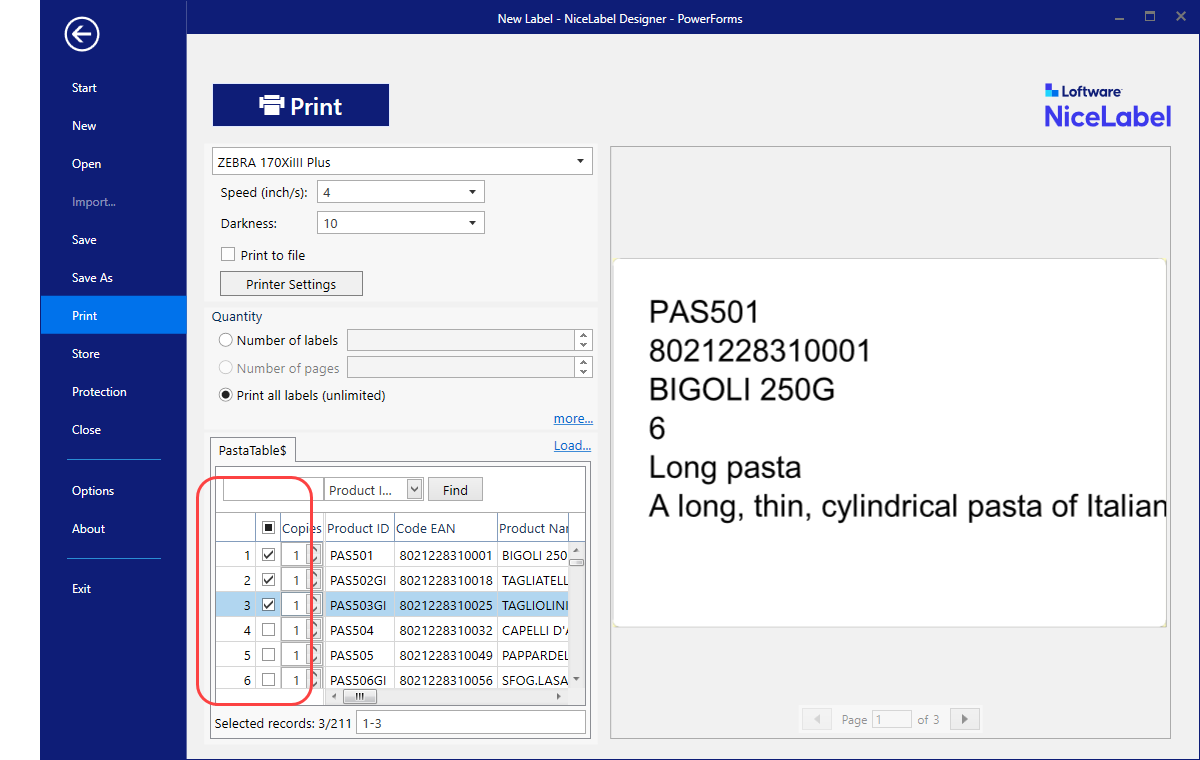The image size is (1200, 760).
Task: Open the Product I... search field dropdown
Action: point(374,489)
